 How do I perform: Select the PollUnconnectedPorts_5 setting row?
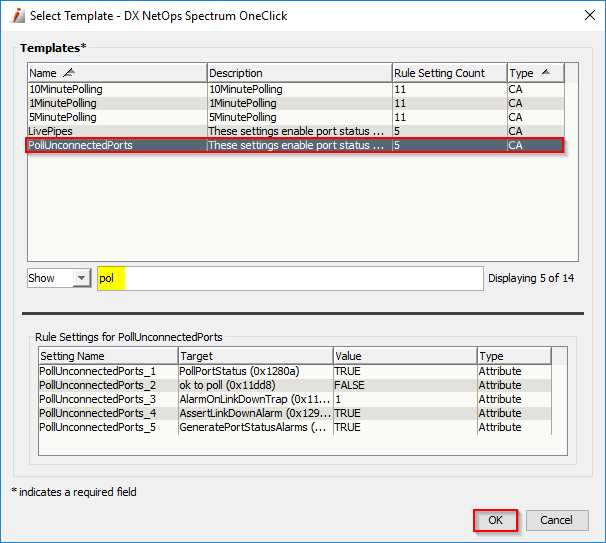(x=295, y=427)
